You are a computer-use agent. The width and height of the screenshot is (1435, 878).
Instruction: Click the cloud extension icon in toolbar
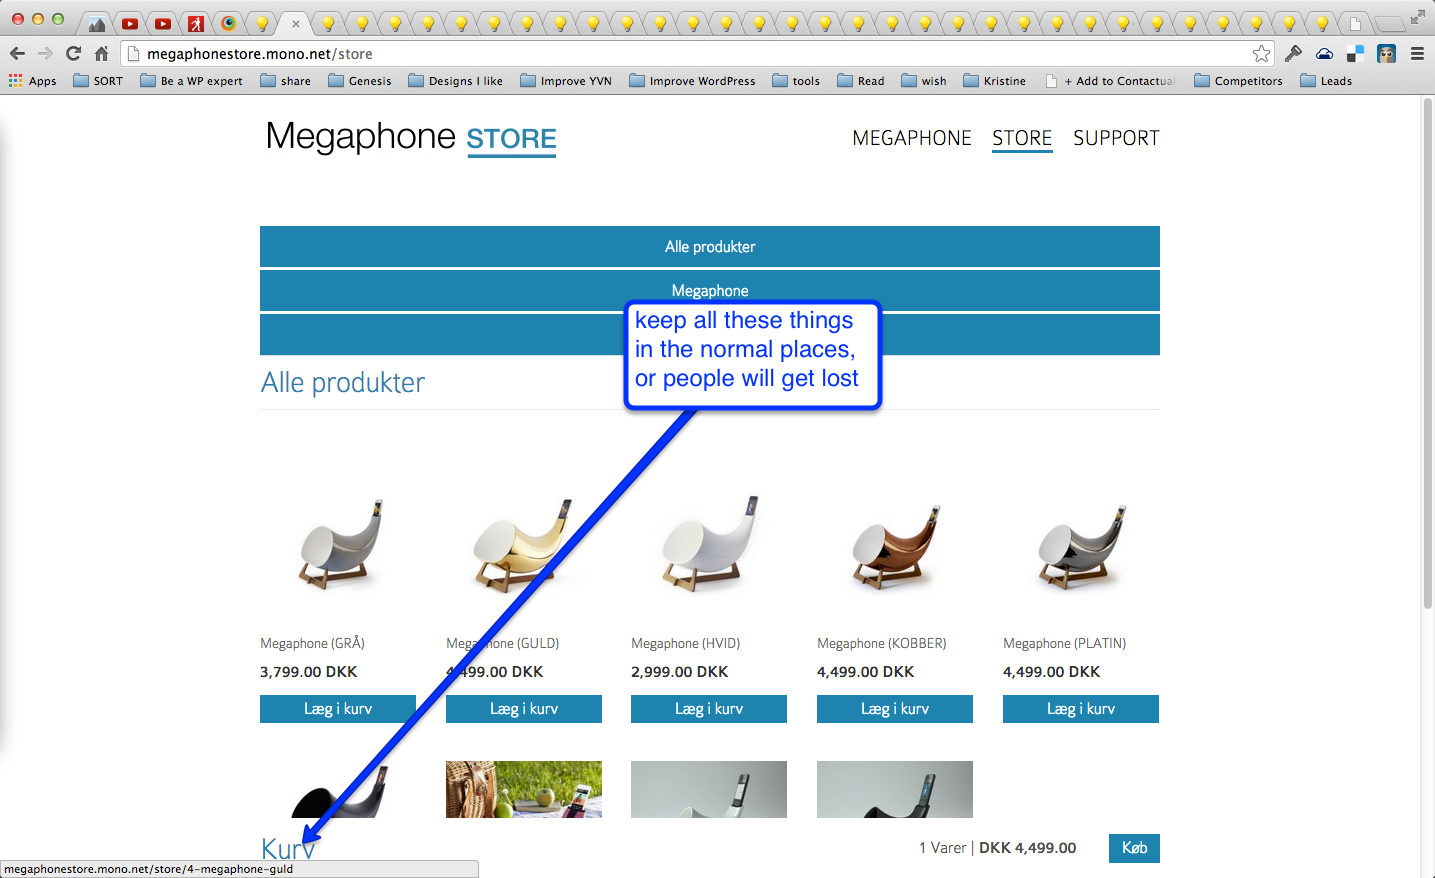(x=1324, y=54)
